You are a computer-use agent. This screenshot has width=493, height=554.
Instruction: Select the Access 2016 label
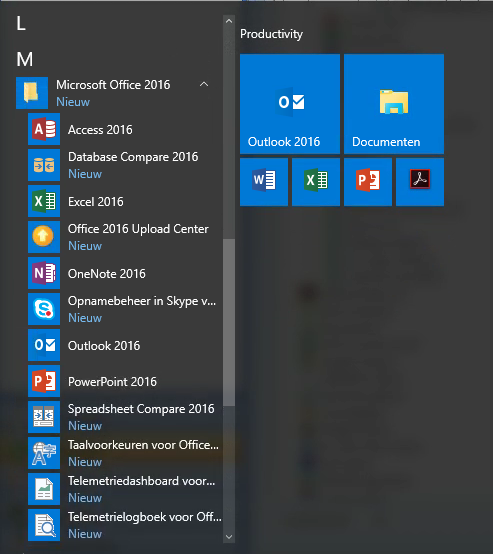pos(100,130)
